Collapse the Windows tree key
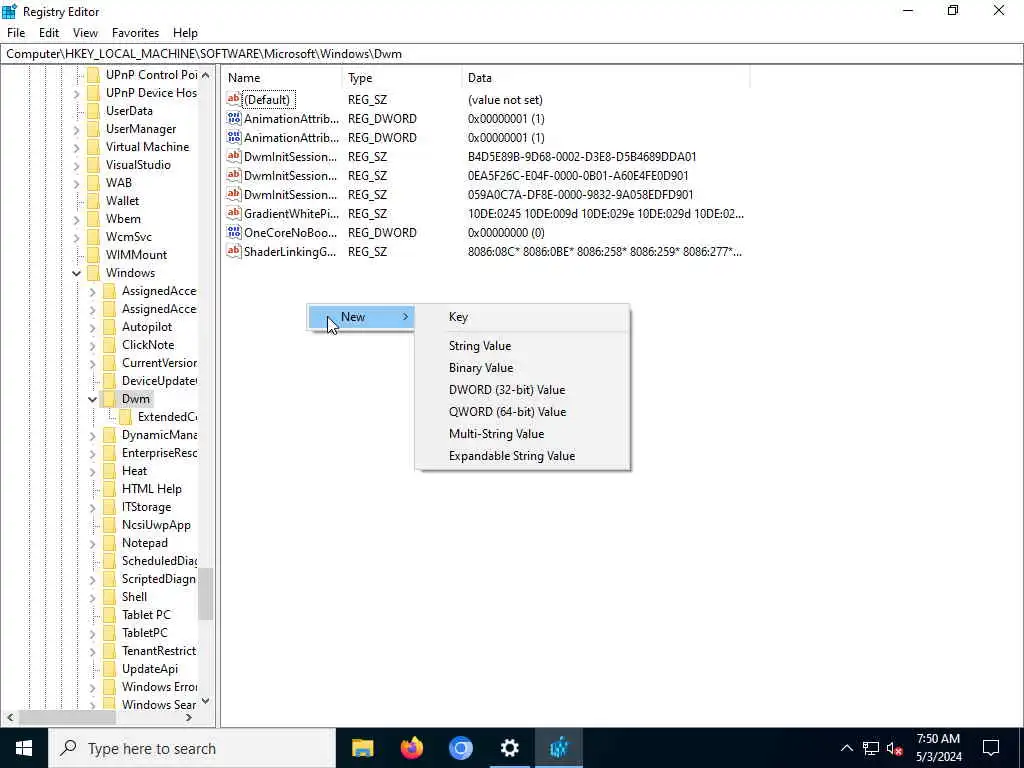Image resolution: width=1024 pixels, height=768 pixels. coord(76,273)
